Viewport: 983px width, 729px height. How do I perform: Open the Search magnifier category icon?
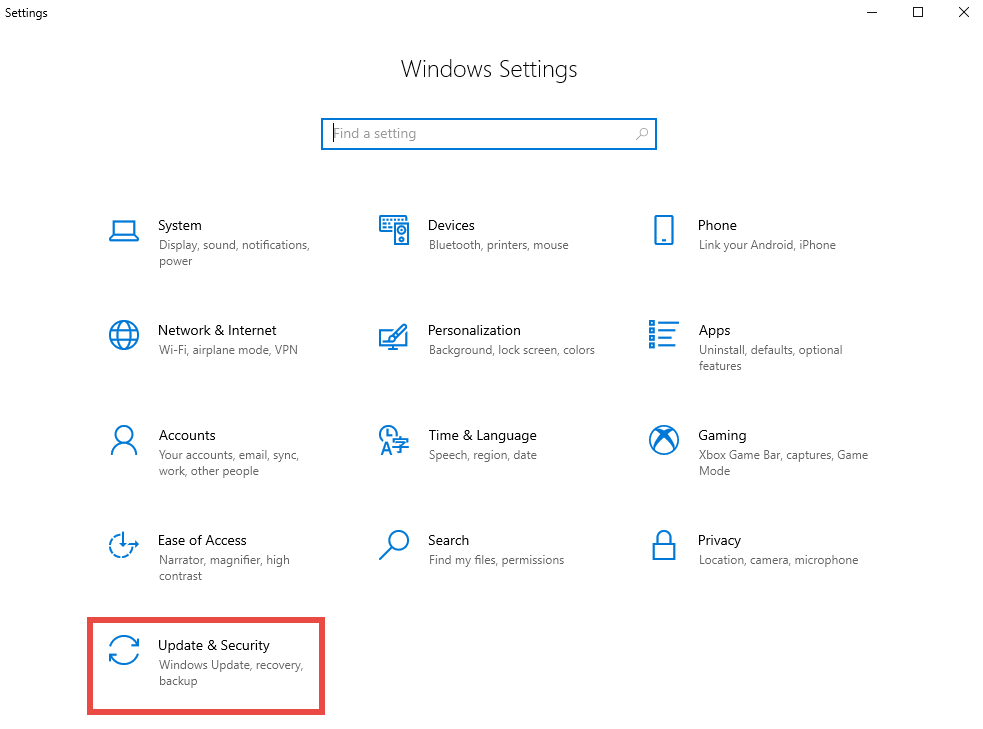pyautogui.click(x=394, y=545)
